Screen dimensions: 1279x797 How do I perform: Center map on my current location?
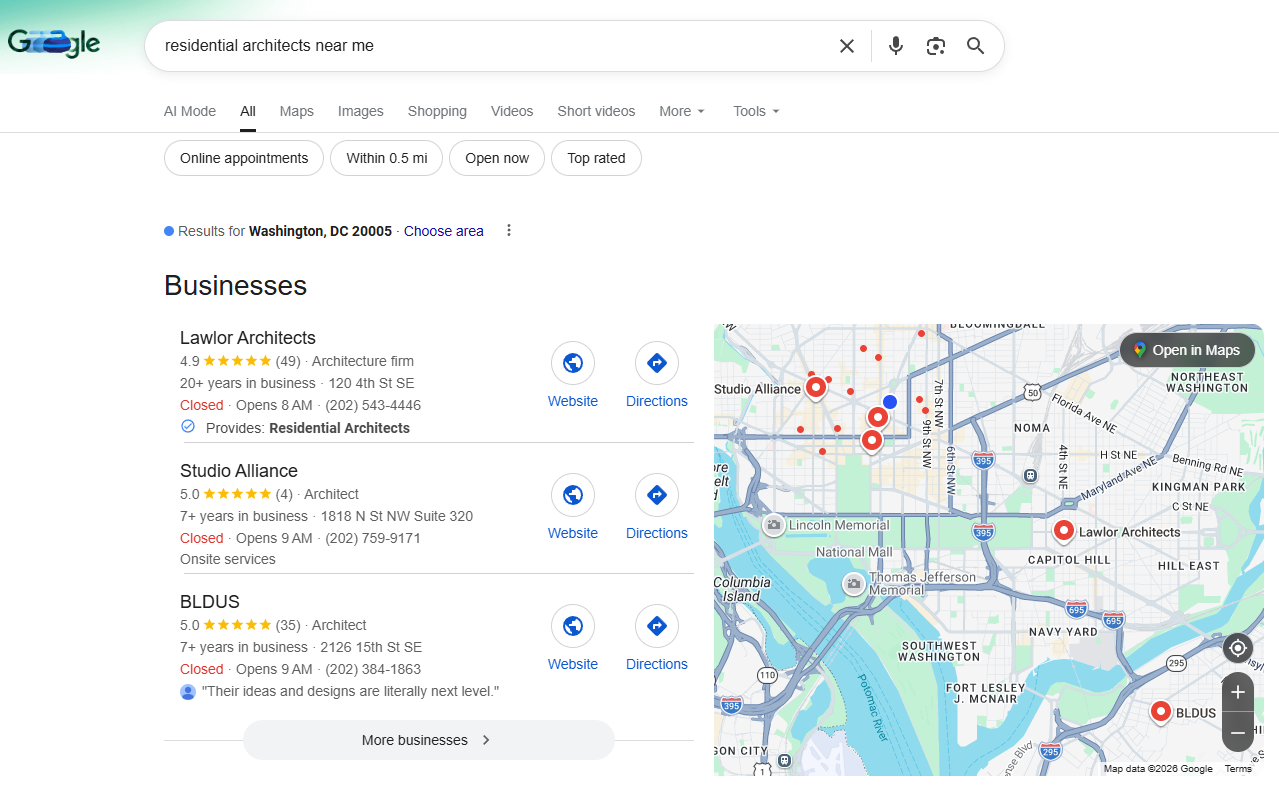pyautogui.click(x=1237, y=648)
